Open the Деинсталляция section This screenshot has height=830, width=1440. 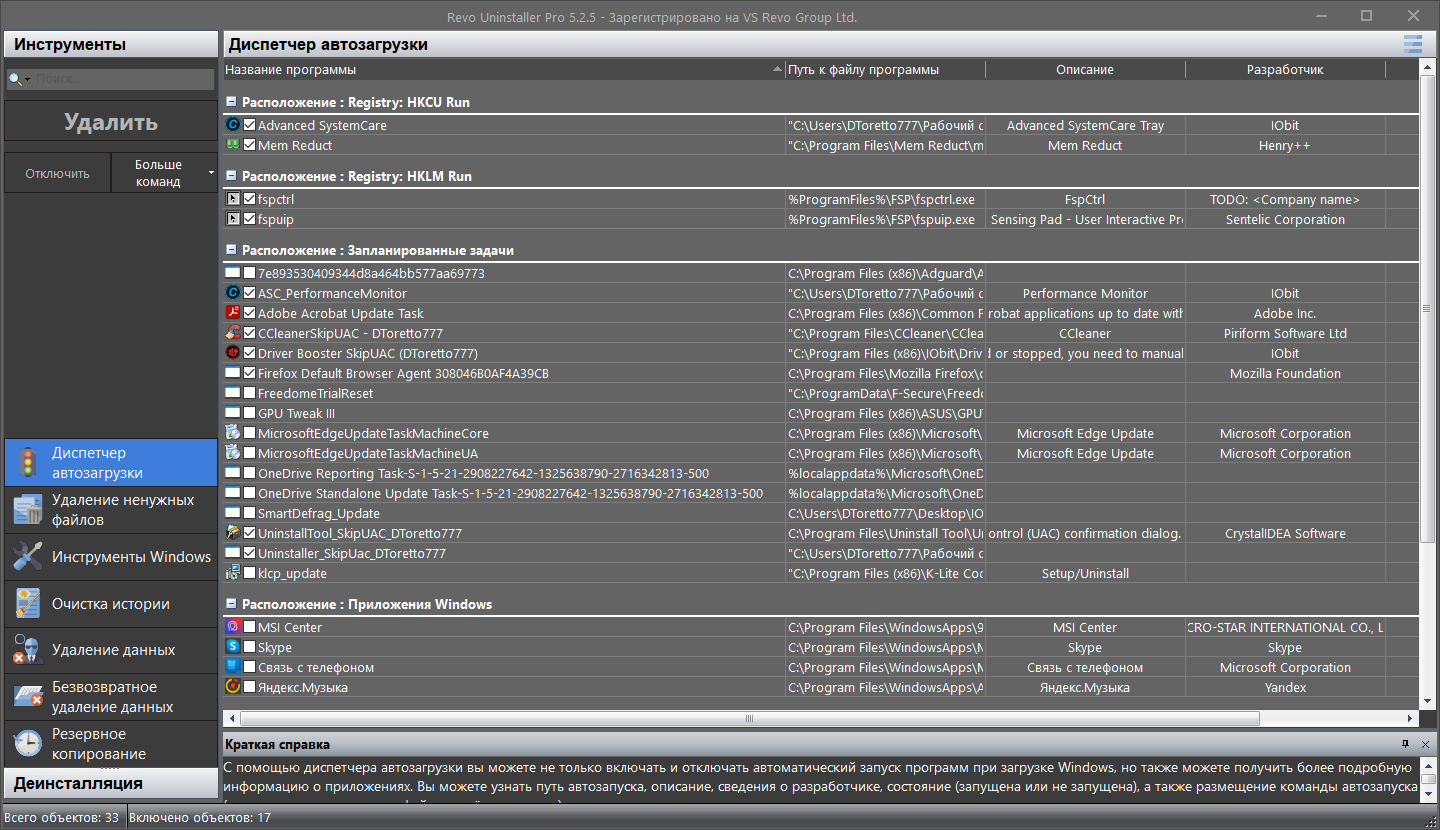pos(111,783)
